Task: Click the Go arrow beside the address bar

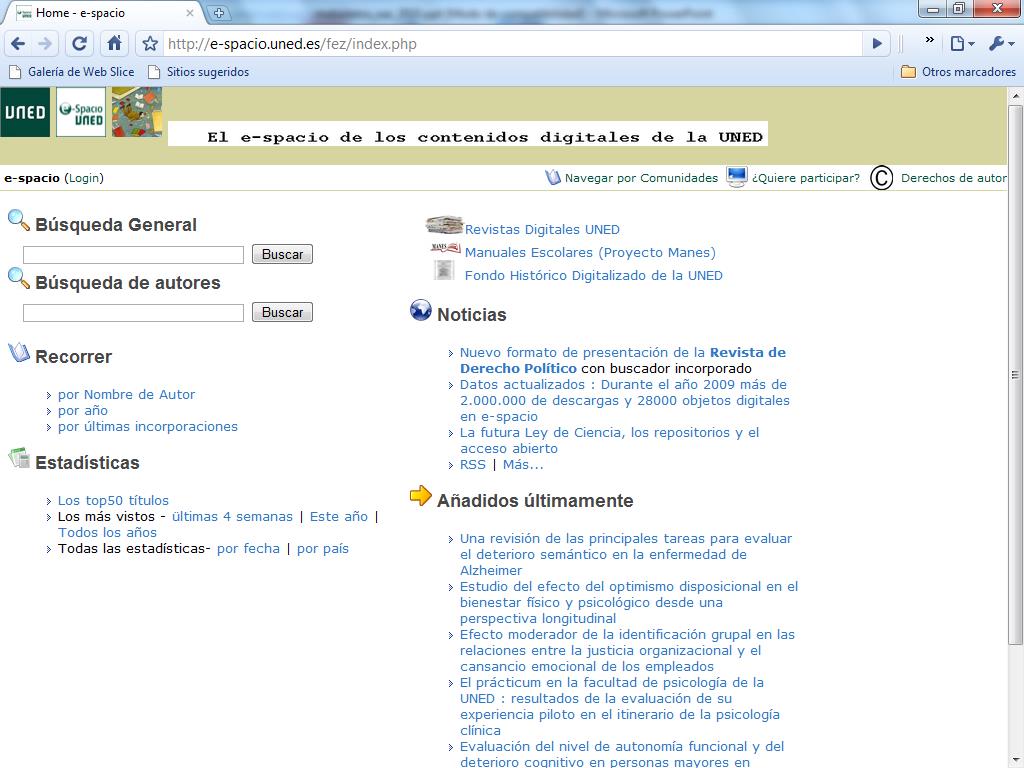Action: (877, 44)
